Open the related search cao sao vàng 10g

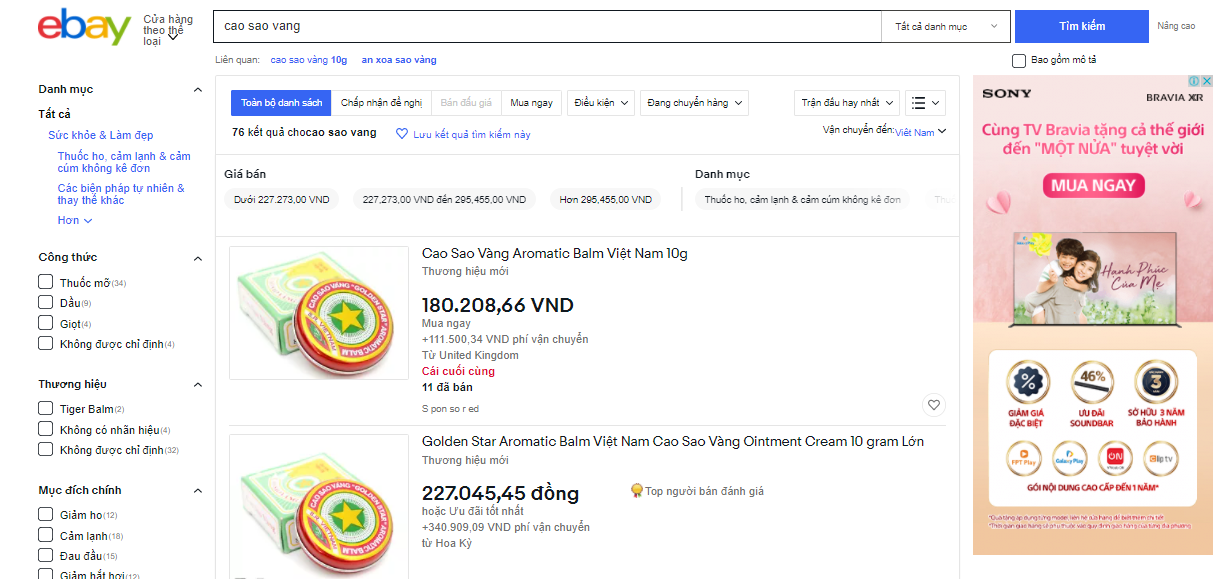coord(309,60)
